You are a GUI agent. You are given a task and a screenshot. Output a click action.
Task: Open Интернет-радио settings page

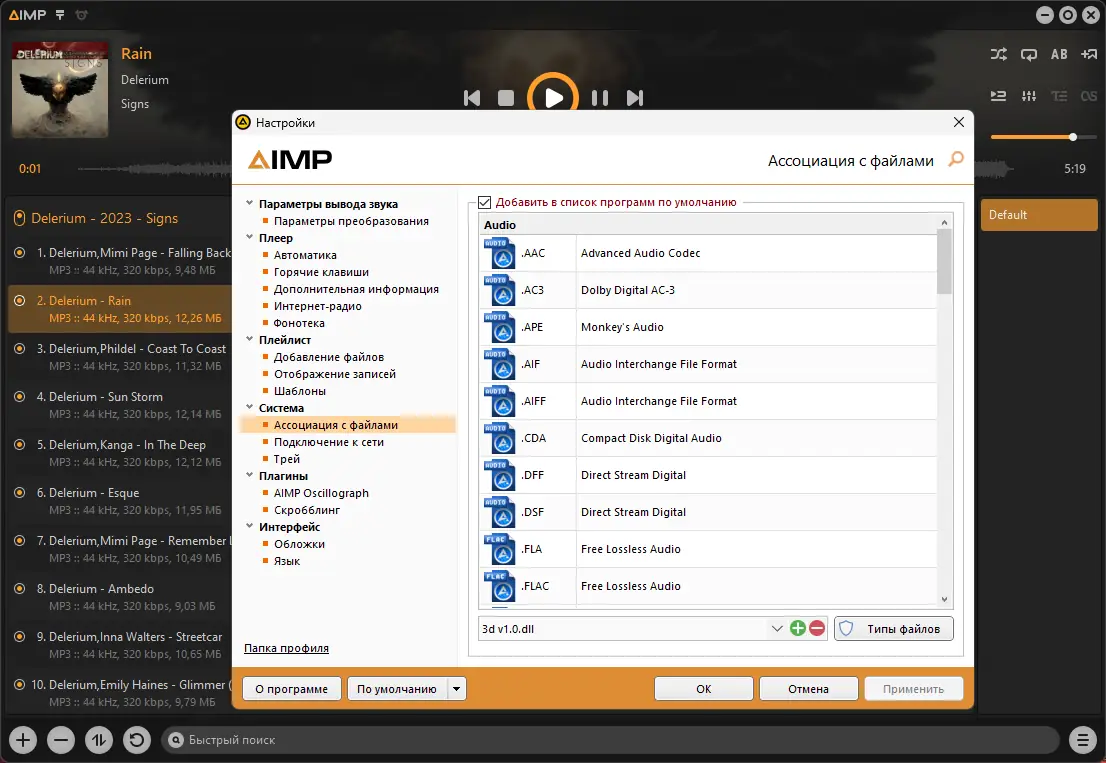(x=317, y=306)
